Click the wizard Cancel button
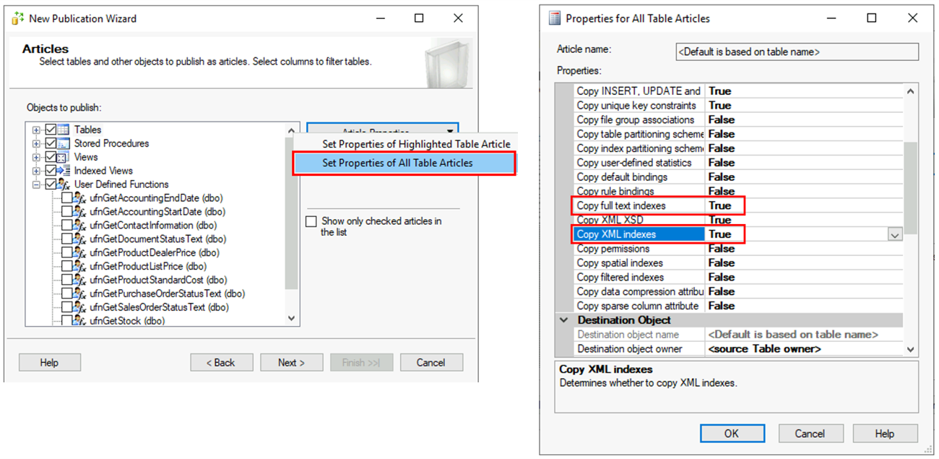This screenshot has width=939, height=459. pyautogui.click(x=431, y=363)
